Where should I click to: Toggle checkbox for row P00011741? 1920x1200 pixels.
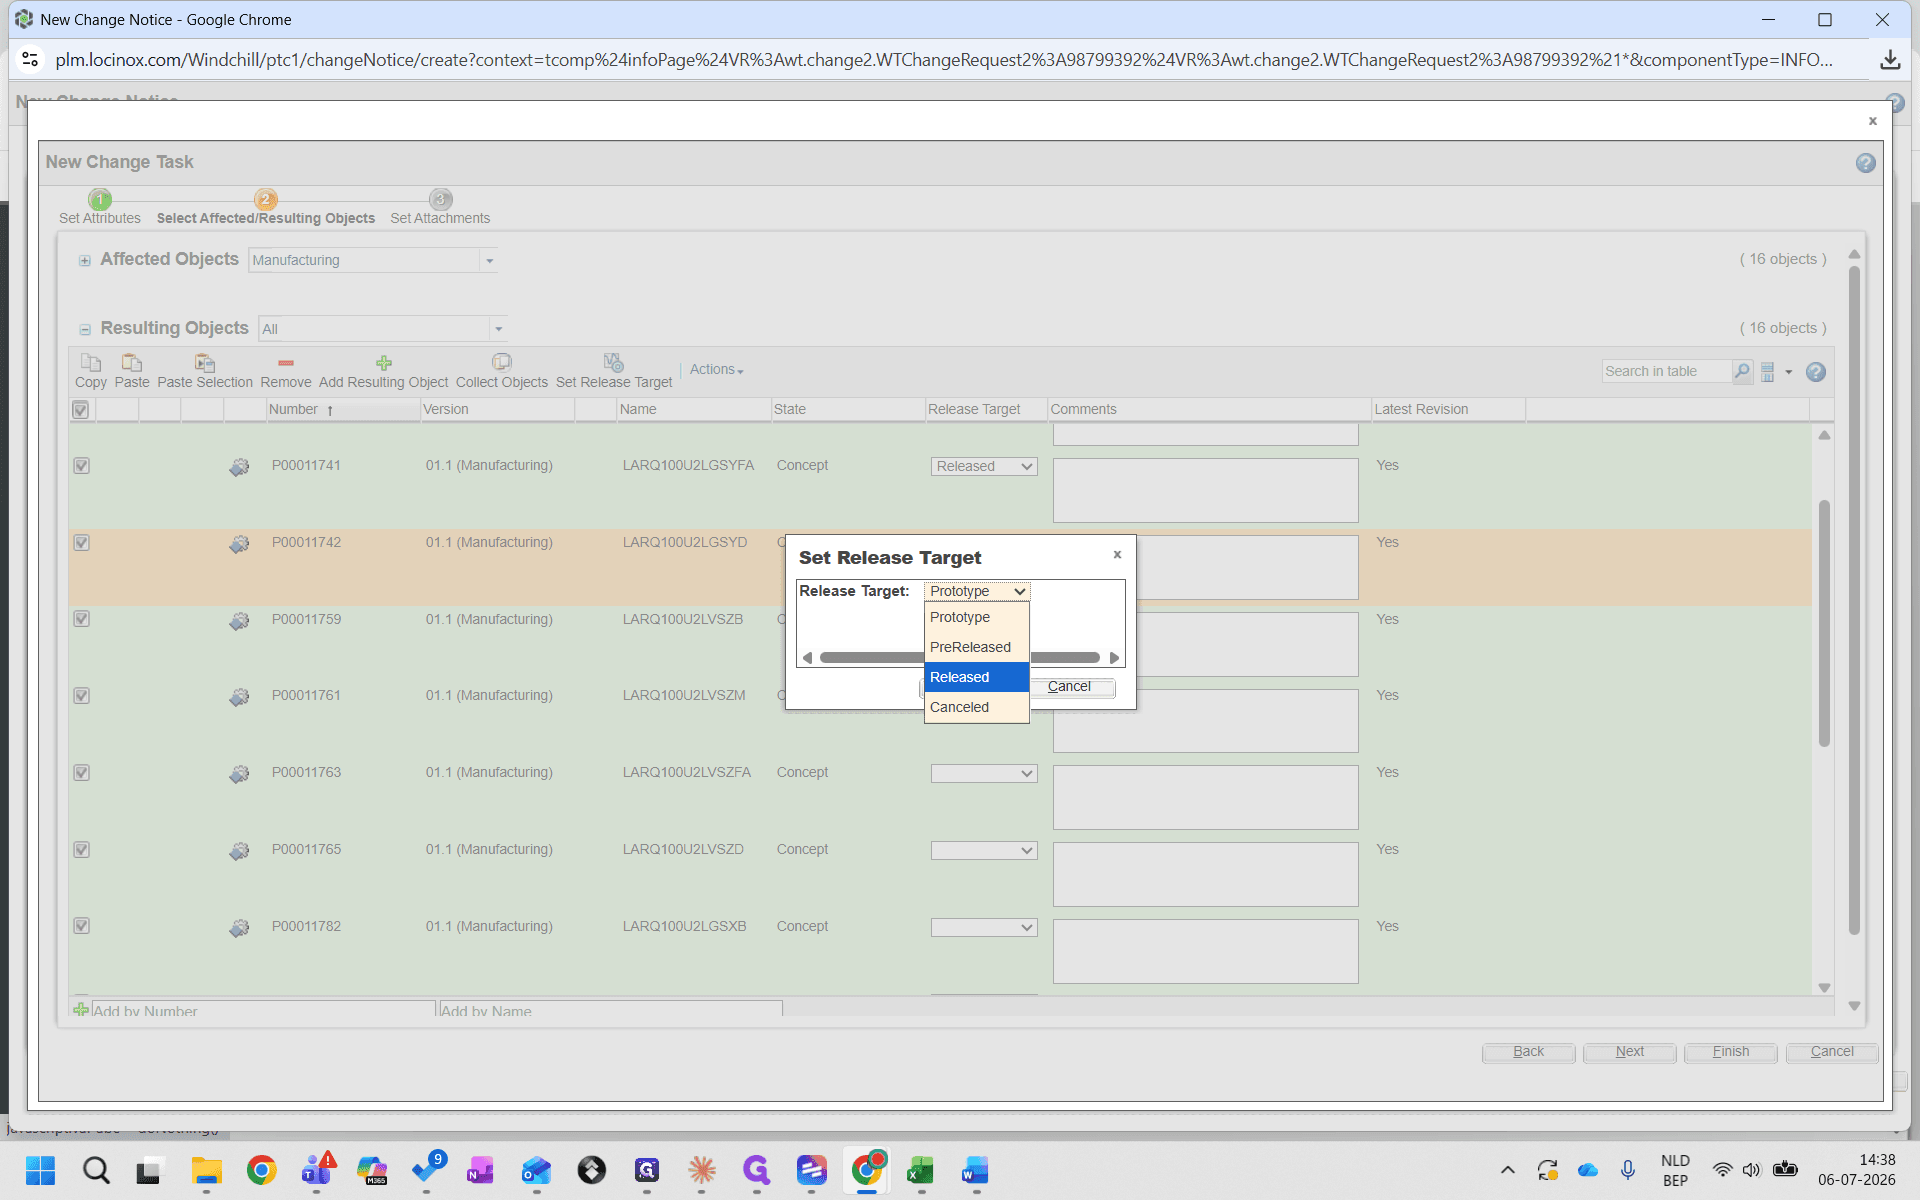[82, 466]
